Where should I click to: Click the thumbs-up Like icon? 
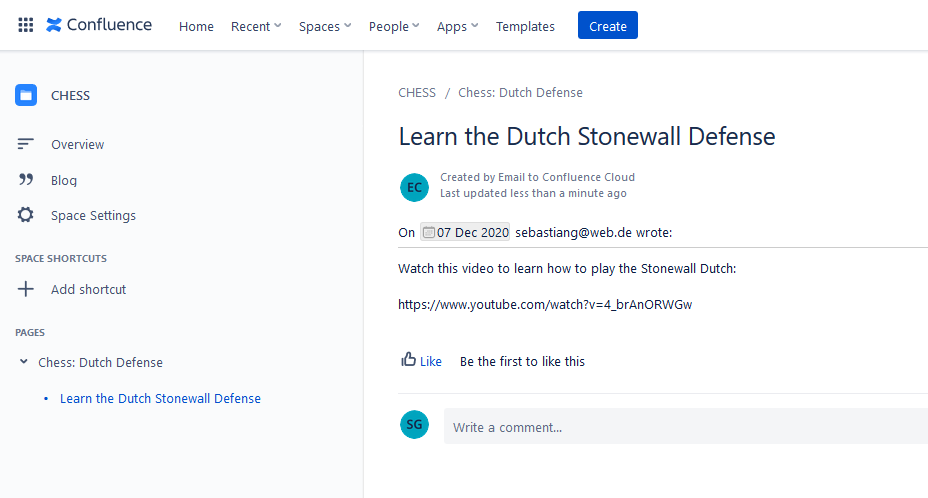pos(408,359)
